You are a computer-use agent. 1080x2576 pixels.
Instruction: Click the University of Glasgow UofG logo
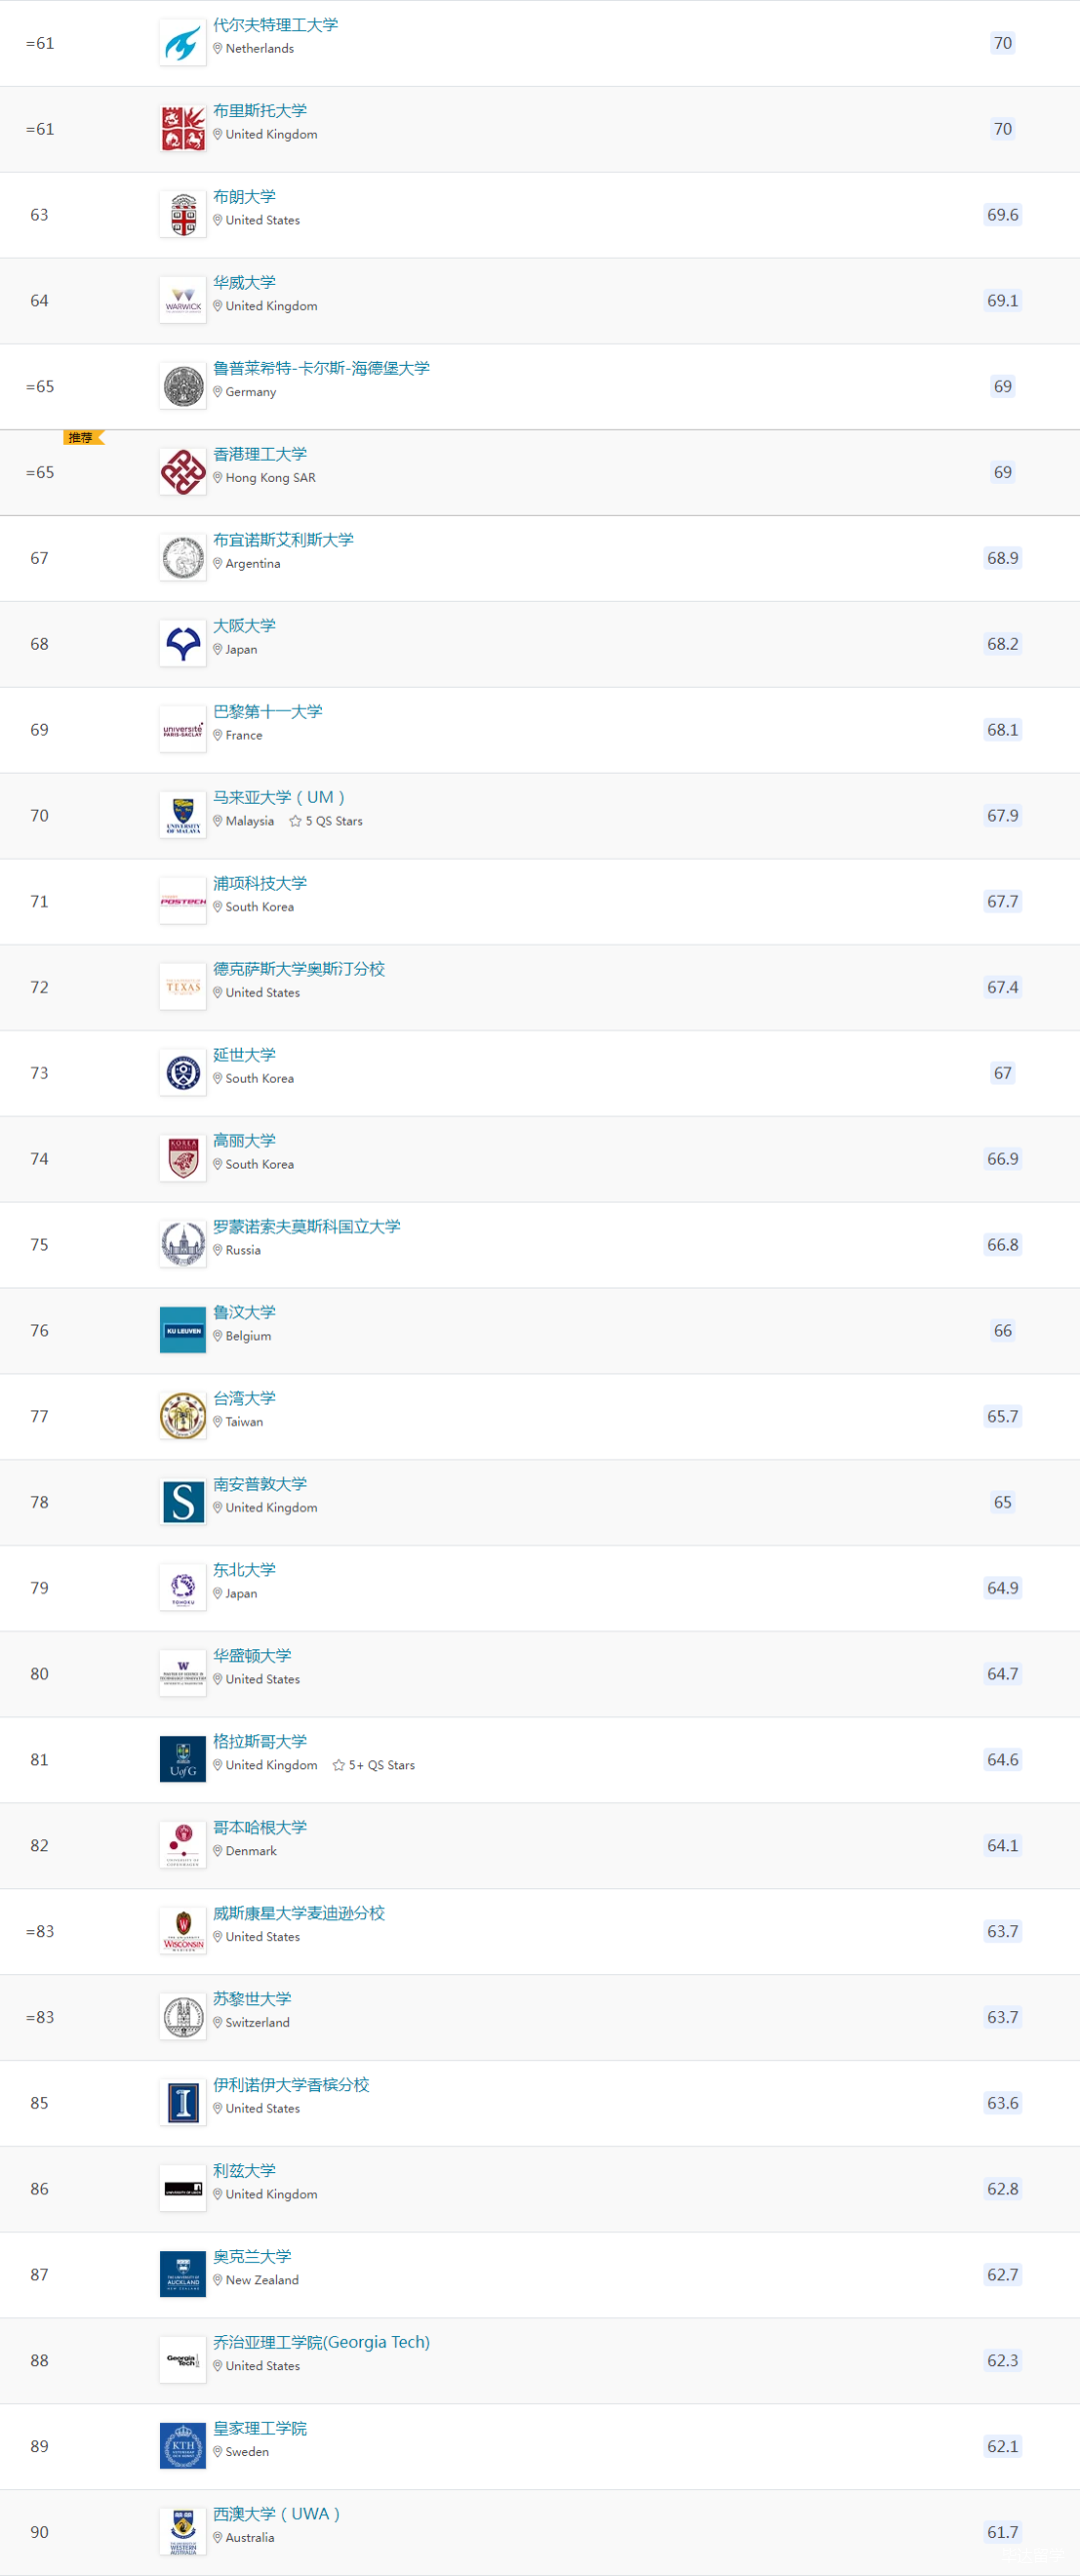click(x=183, y=1760)
